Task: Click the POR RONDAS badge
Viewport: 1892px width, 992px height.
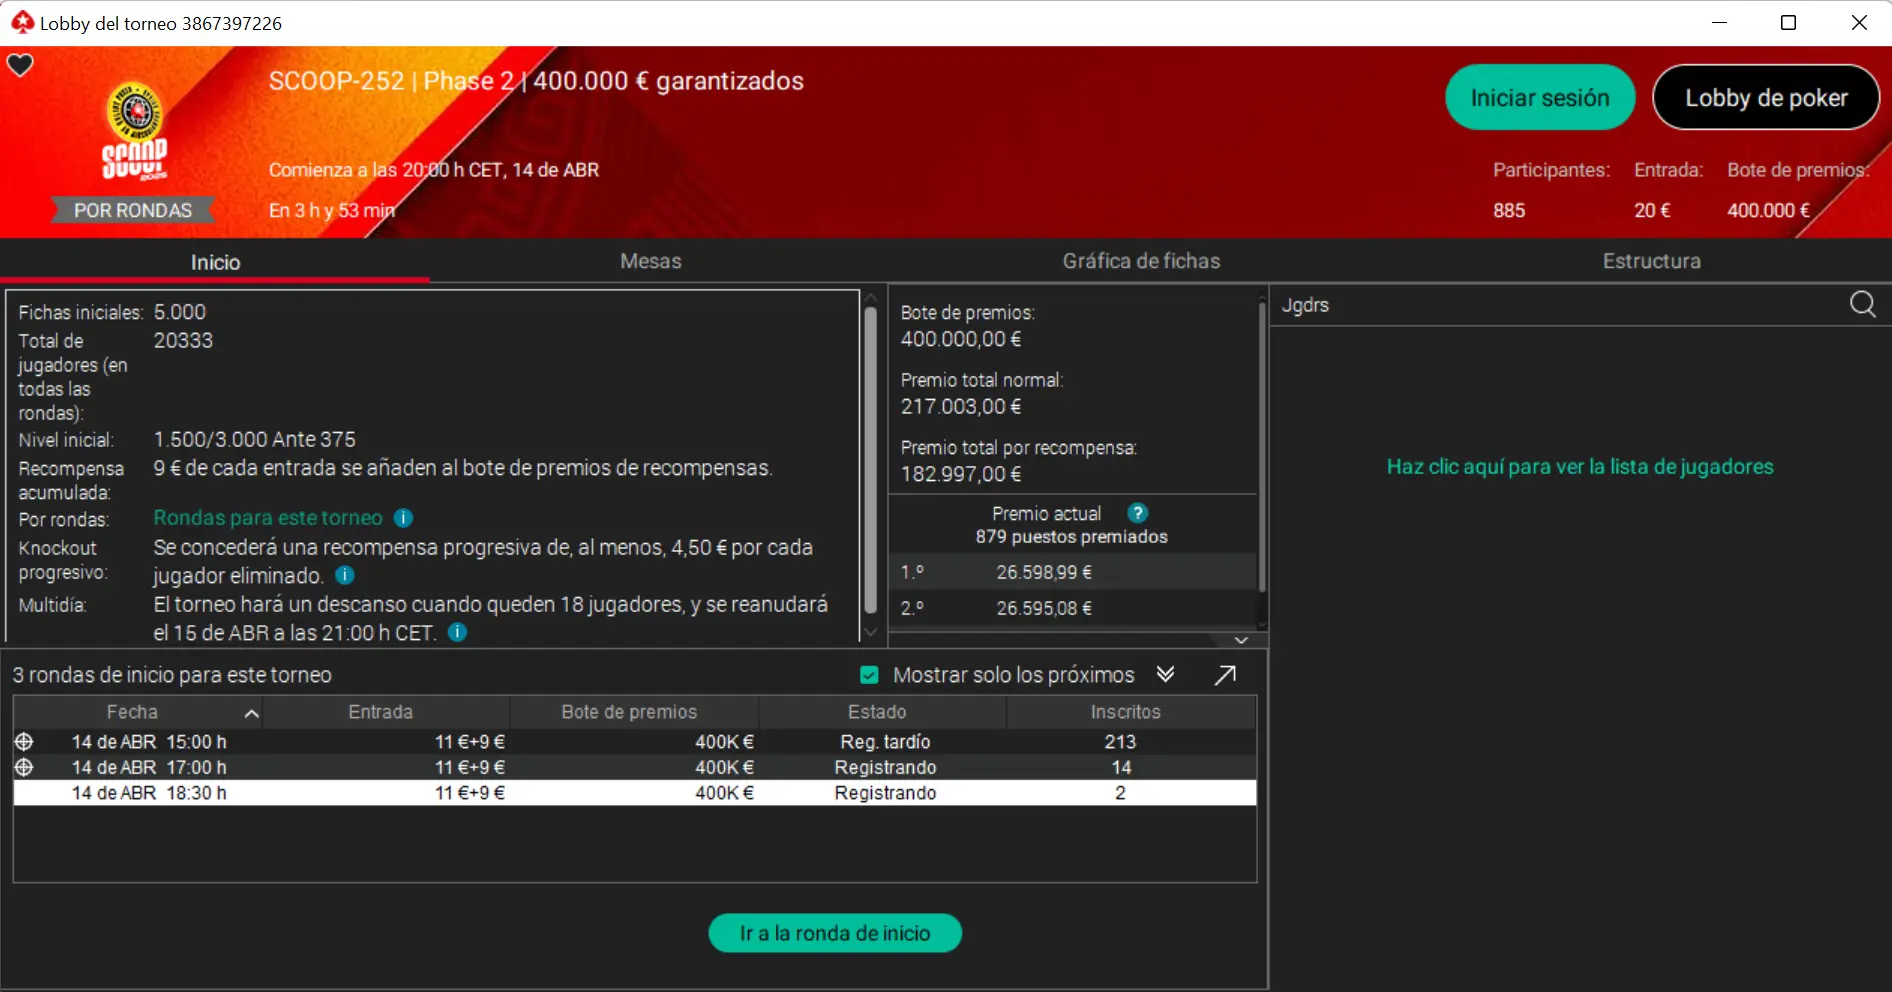Action: pos(133,210)
